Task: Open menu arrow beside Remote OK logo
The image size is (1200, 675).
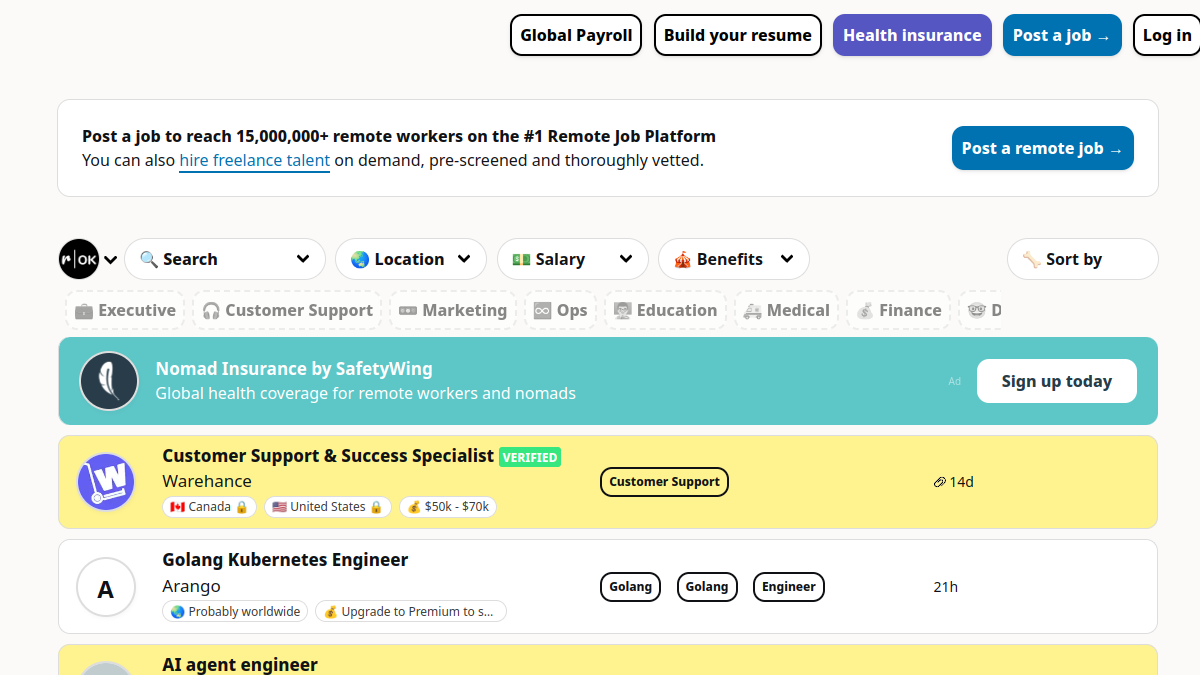Action: point(111,260)
